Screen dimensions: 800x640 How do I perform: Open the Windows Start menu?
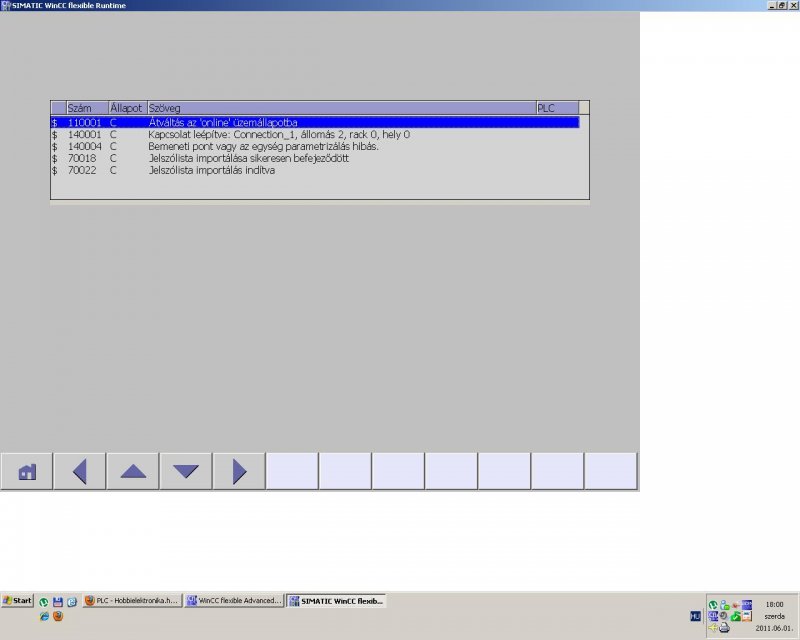coord(17,600)
